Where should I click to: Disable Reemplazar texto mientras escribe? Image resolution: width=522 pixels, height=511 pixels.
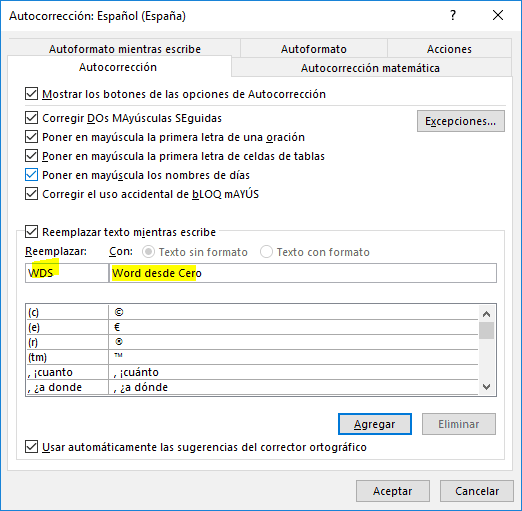(x=31, y=232)
